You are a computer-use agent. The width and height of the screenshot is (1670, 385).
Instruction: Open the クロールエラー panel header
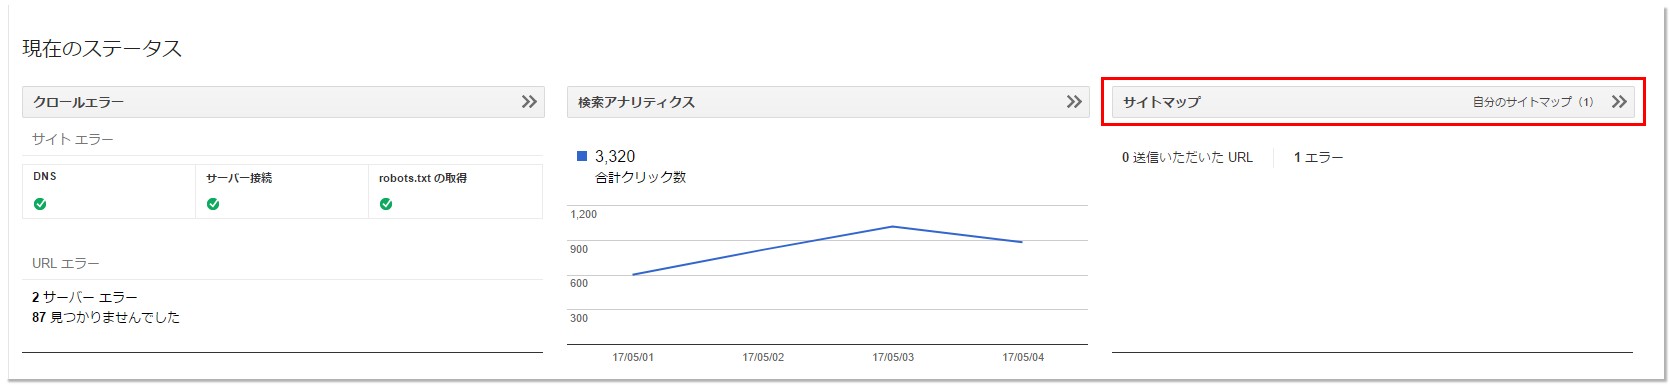tap(283, 102)
